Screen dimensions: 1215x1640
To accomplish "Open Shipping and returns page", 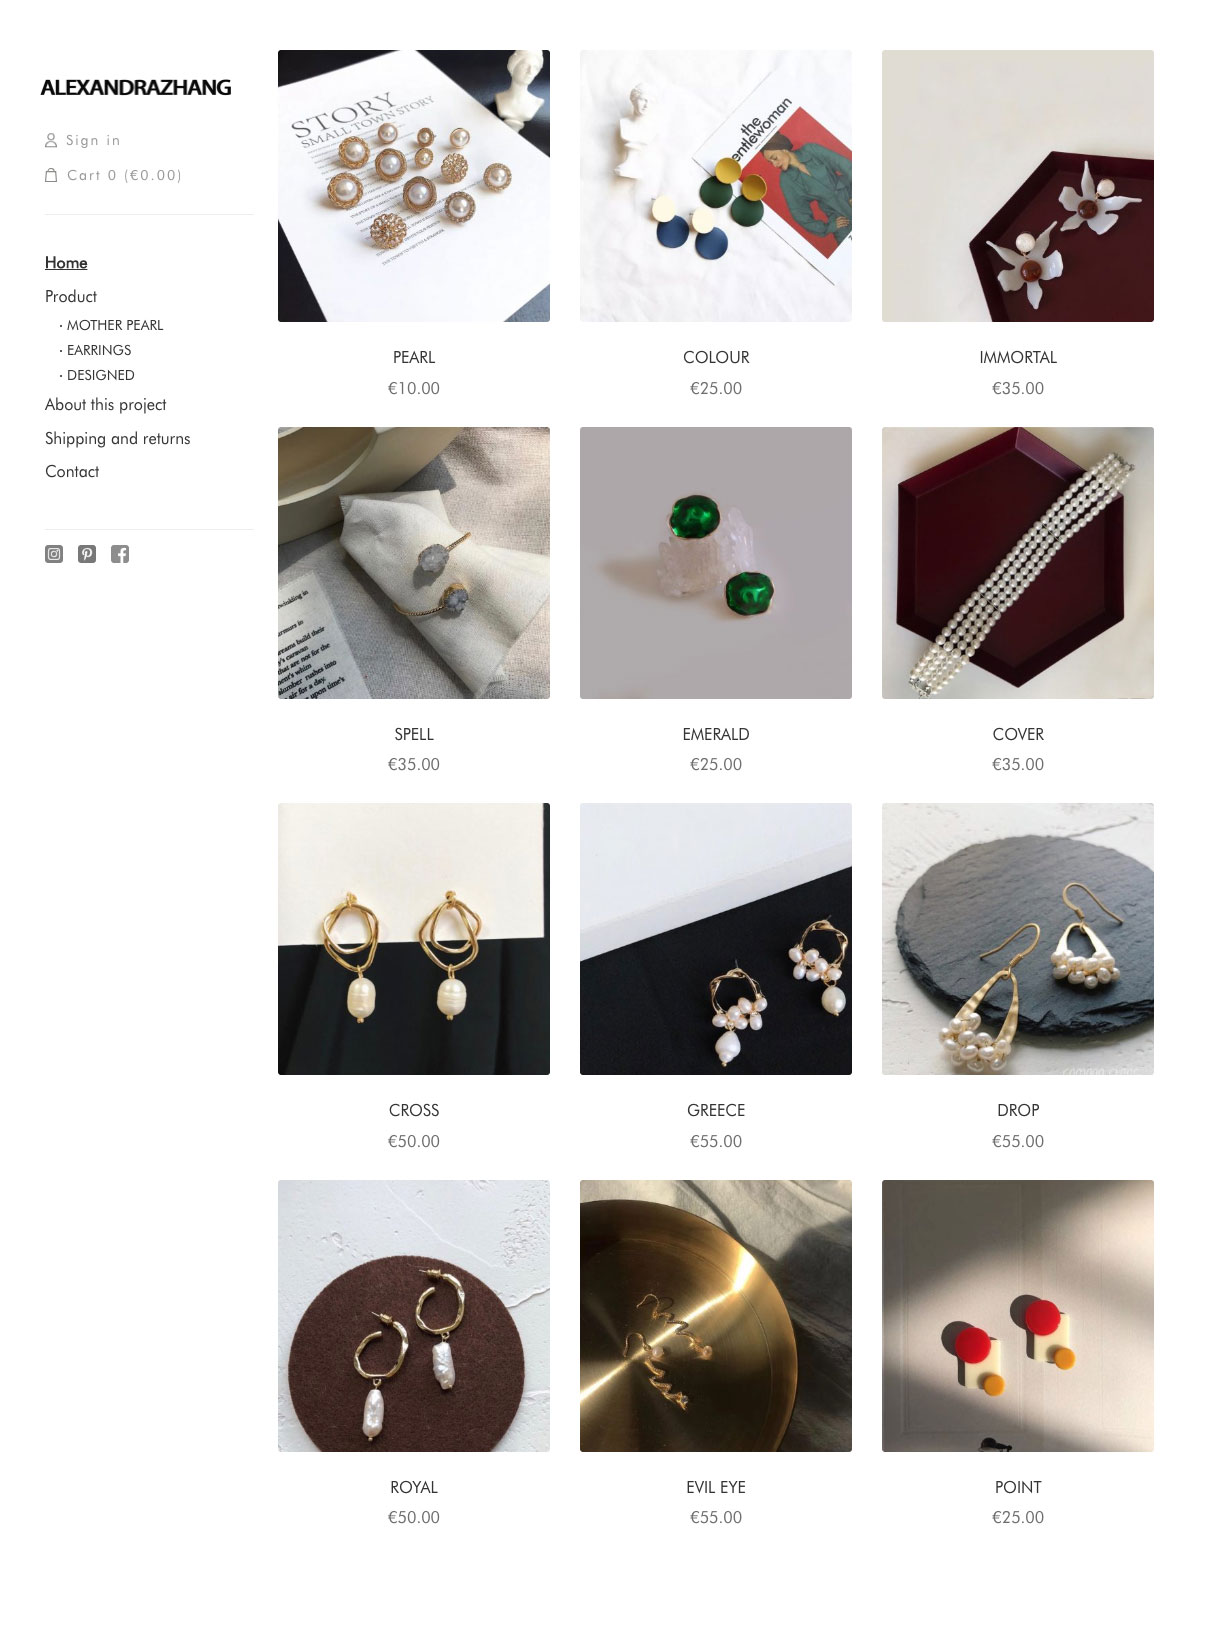I will (x=118, y=439).
